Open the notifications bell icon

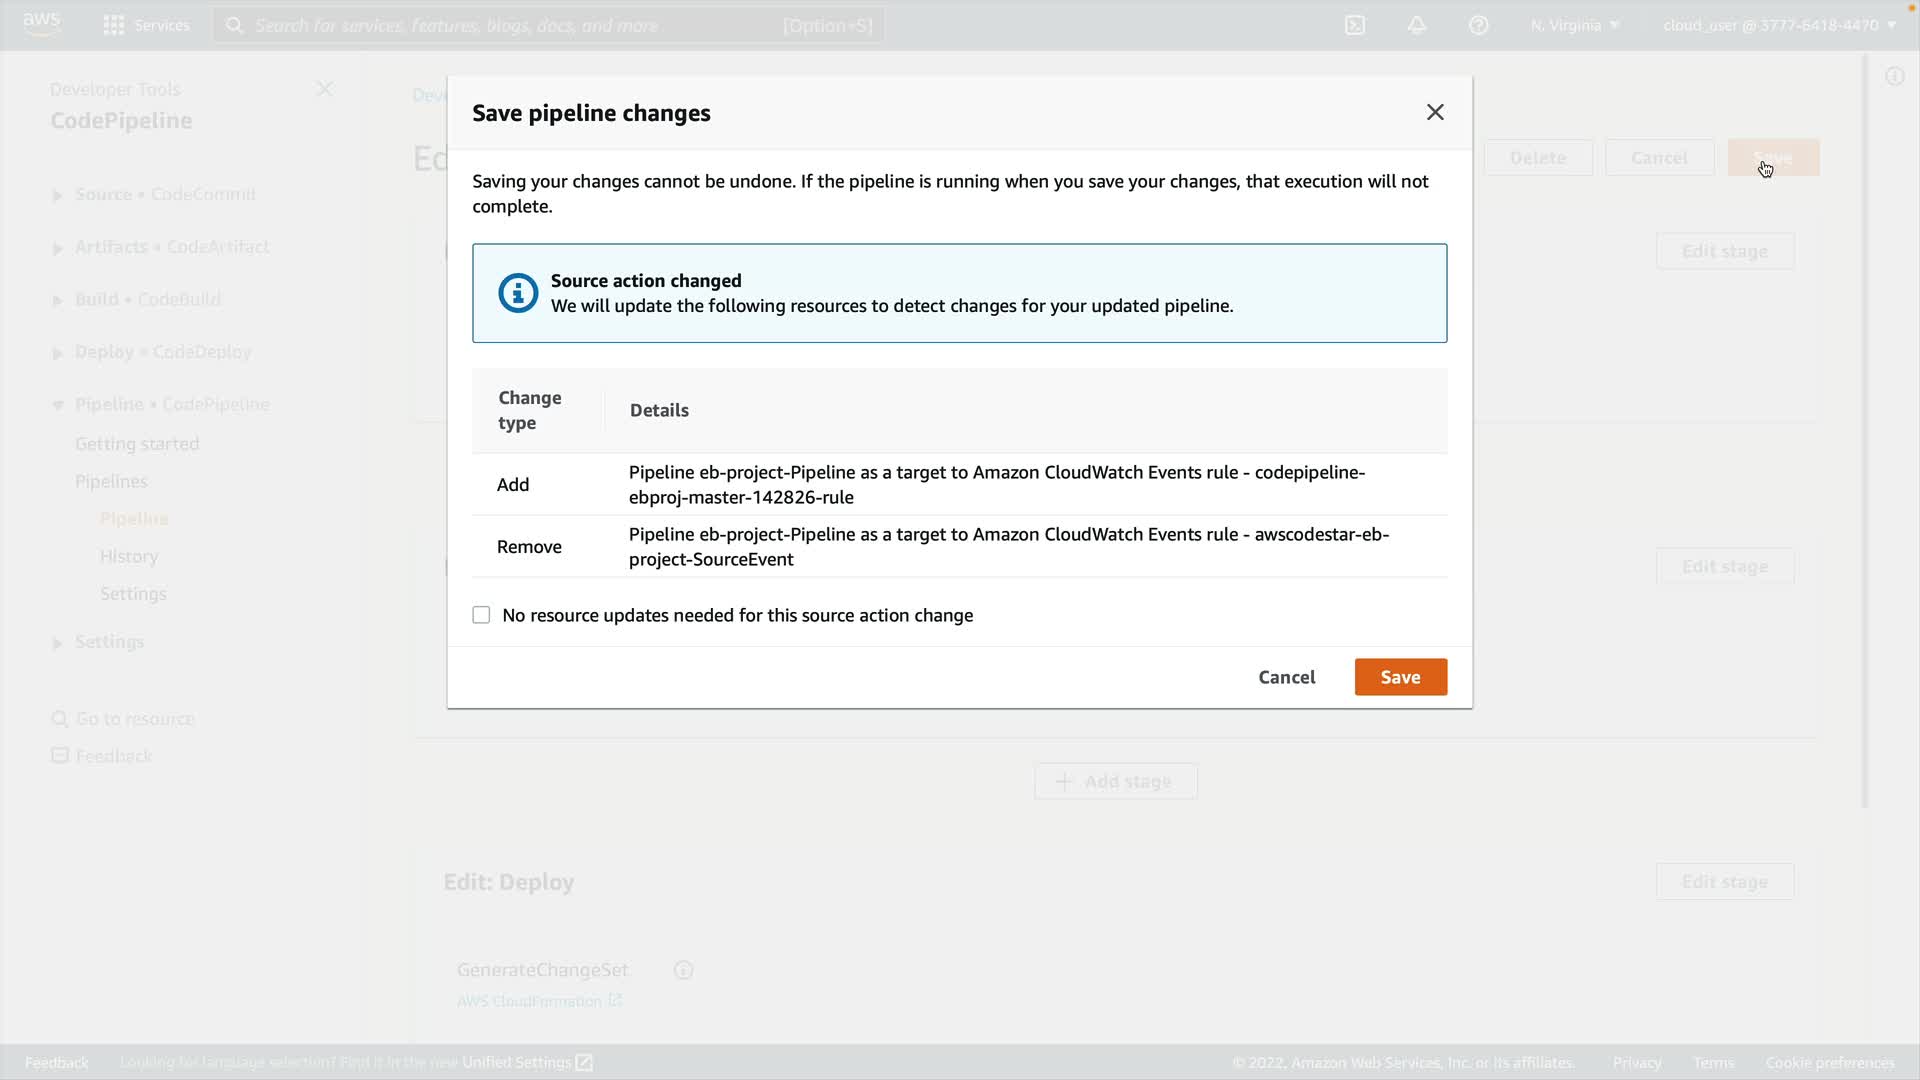1417,25
